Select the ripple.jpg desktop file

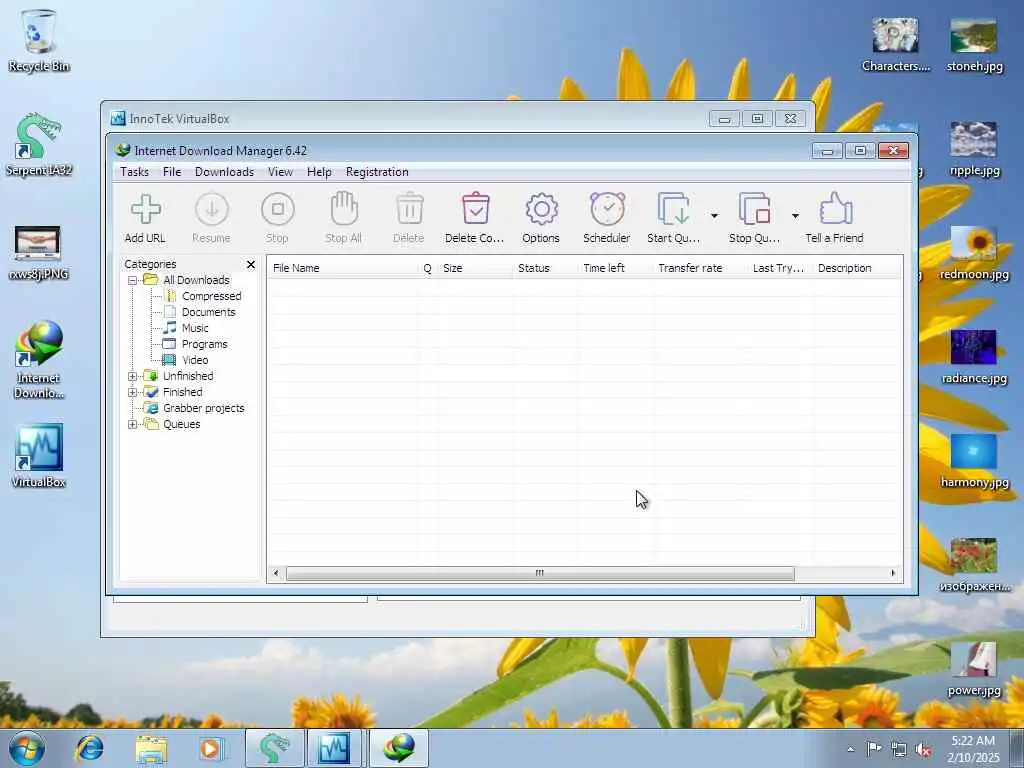974,149
